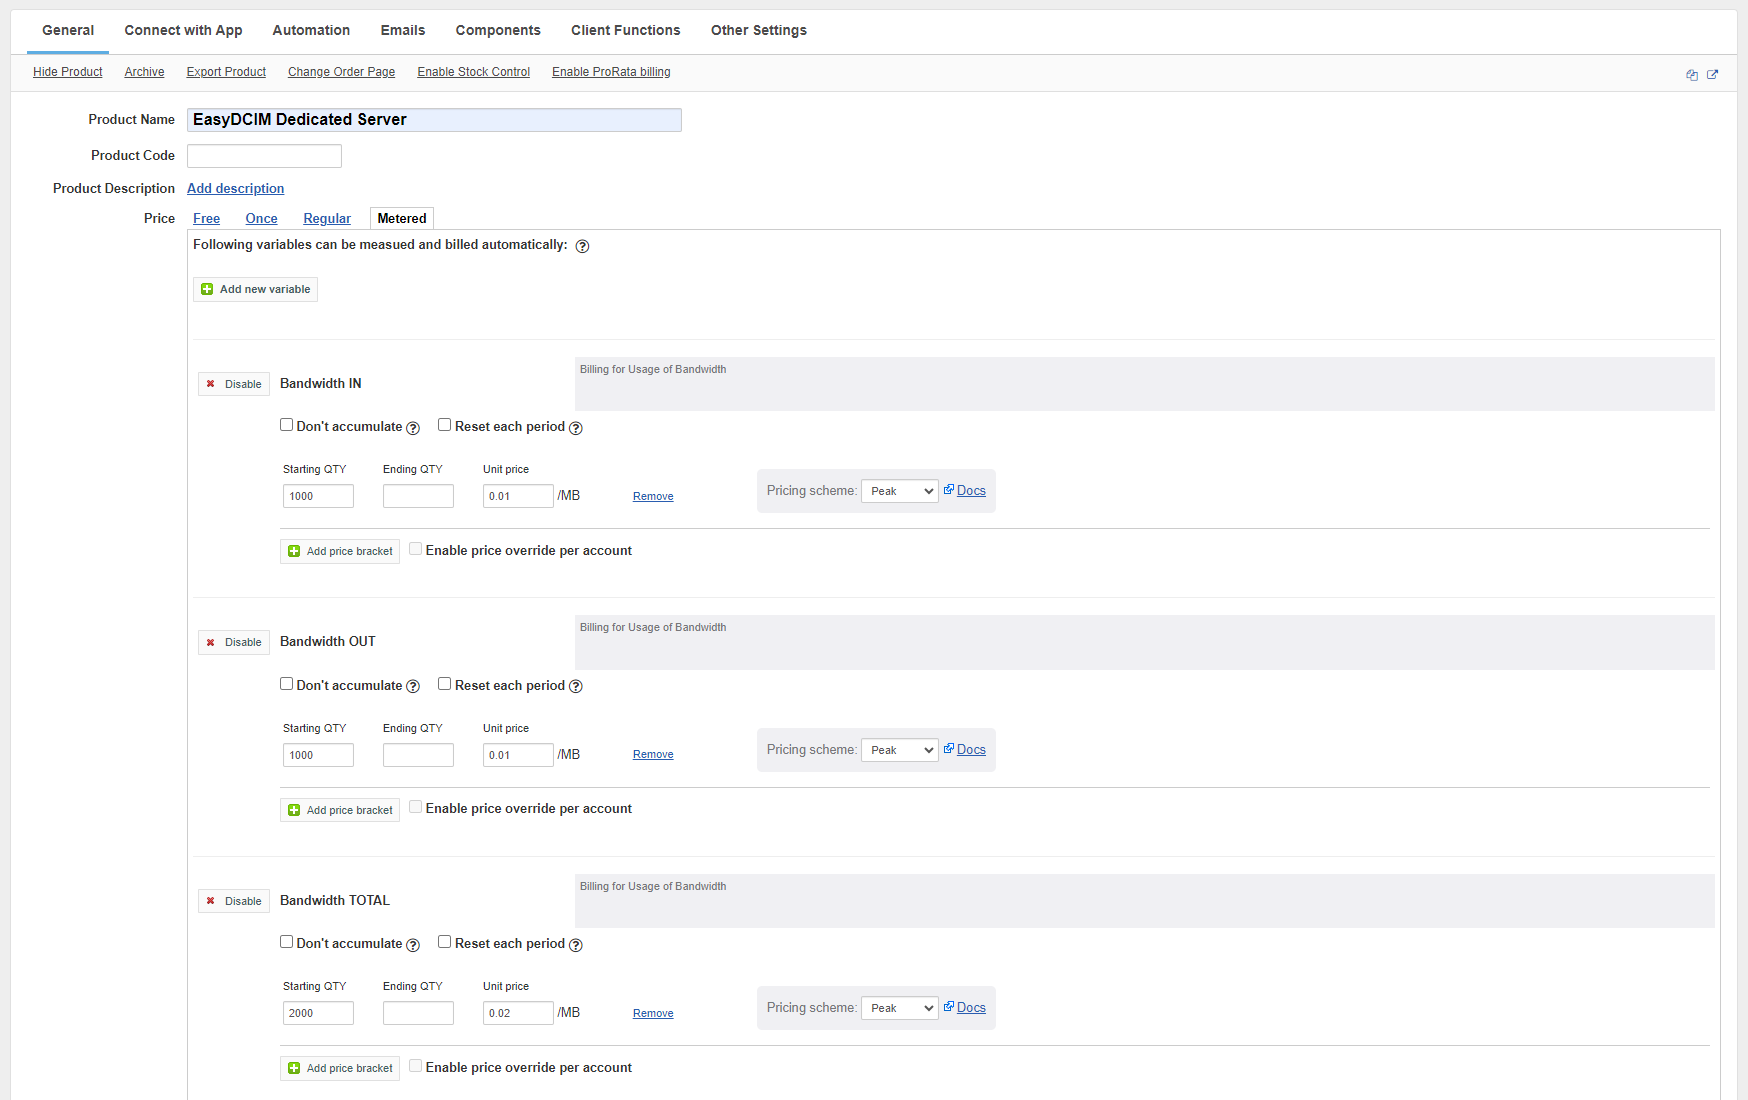Screen dimensions: 1748x1100
Task: Click the Hide Product link
Action: point(68,72)
